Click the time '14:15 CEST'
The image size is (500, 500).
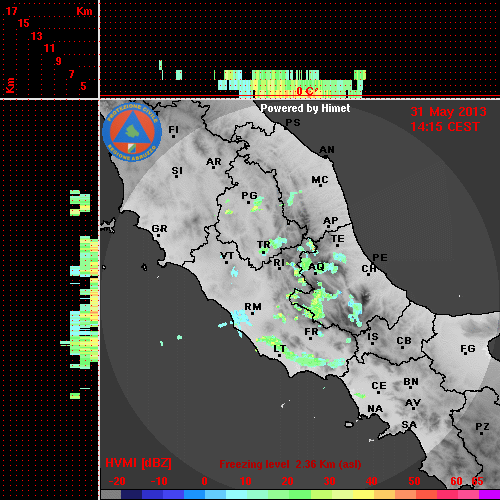pyautogui.click(x=445, y=127)
